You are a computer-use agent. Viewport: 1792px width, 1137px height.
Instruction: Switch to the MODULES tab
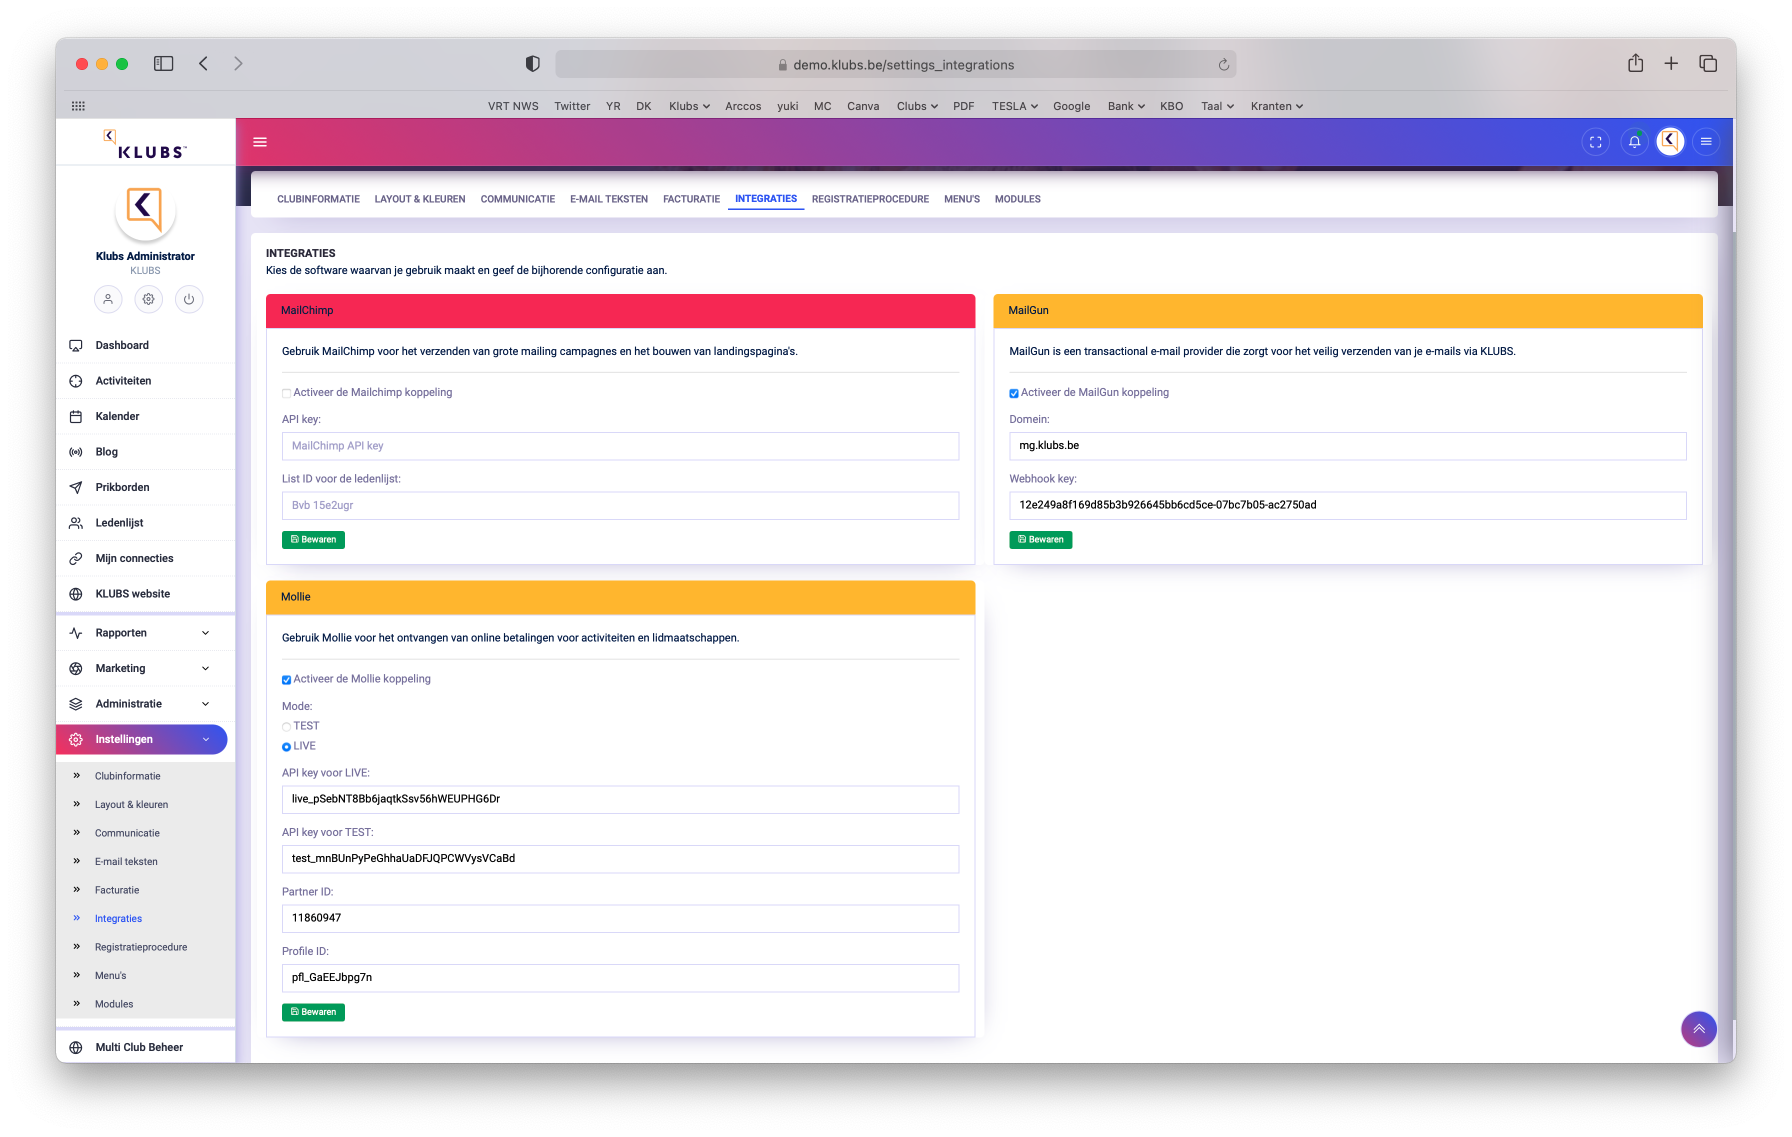point(1018,199)
